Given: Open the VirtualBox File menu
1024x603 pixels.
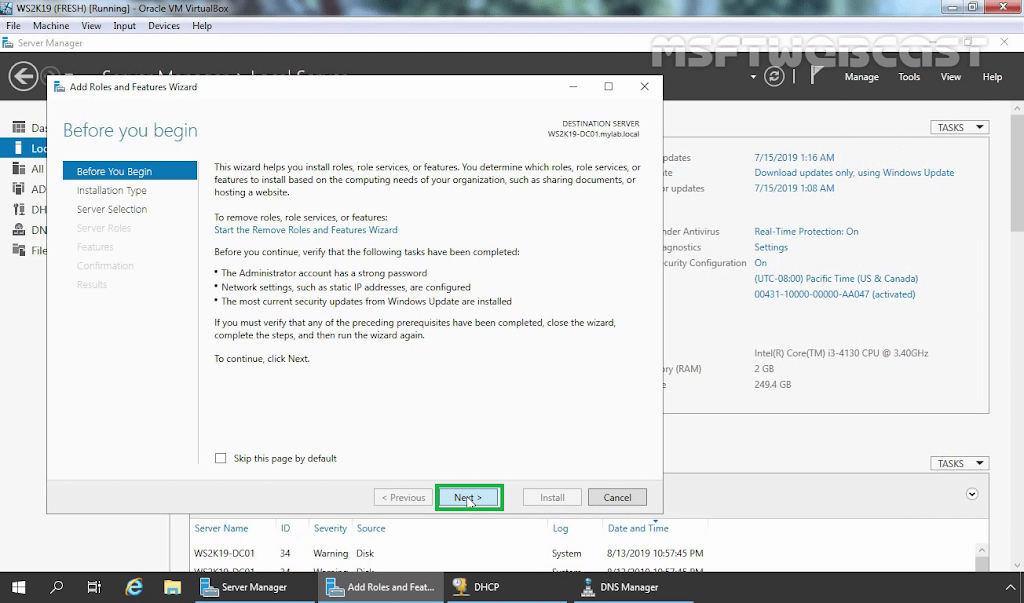Looking at the screenshot, I should point(13,25).
